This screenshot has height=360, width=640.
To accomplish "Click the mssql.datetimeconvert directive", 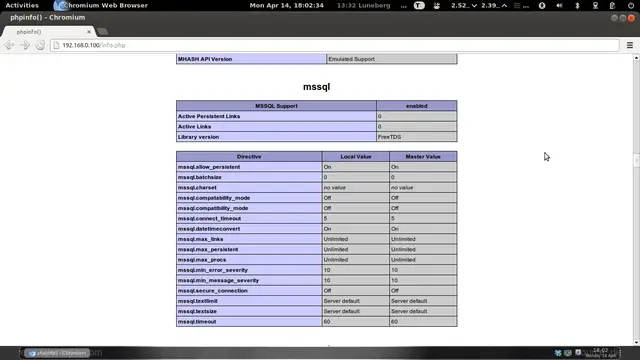I will click(209, 229).
